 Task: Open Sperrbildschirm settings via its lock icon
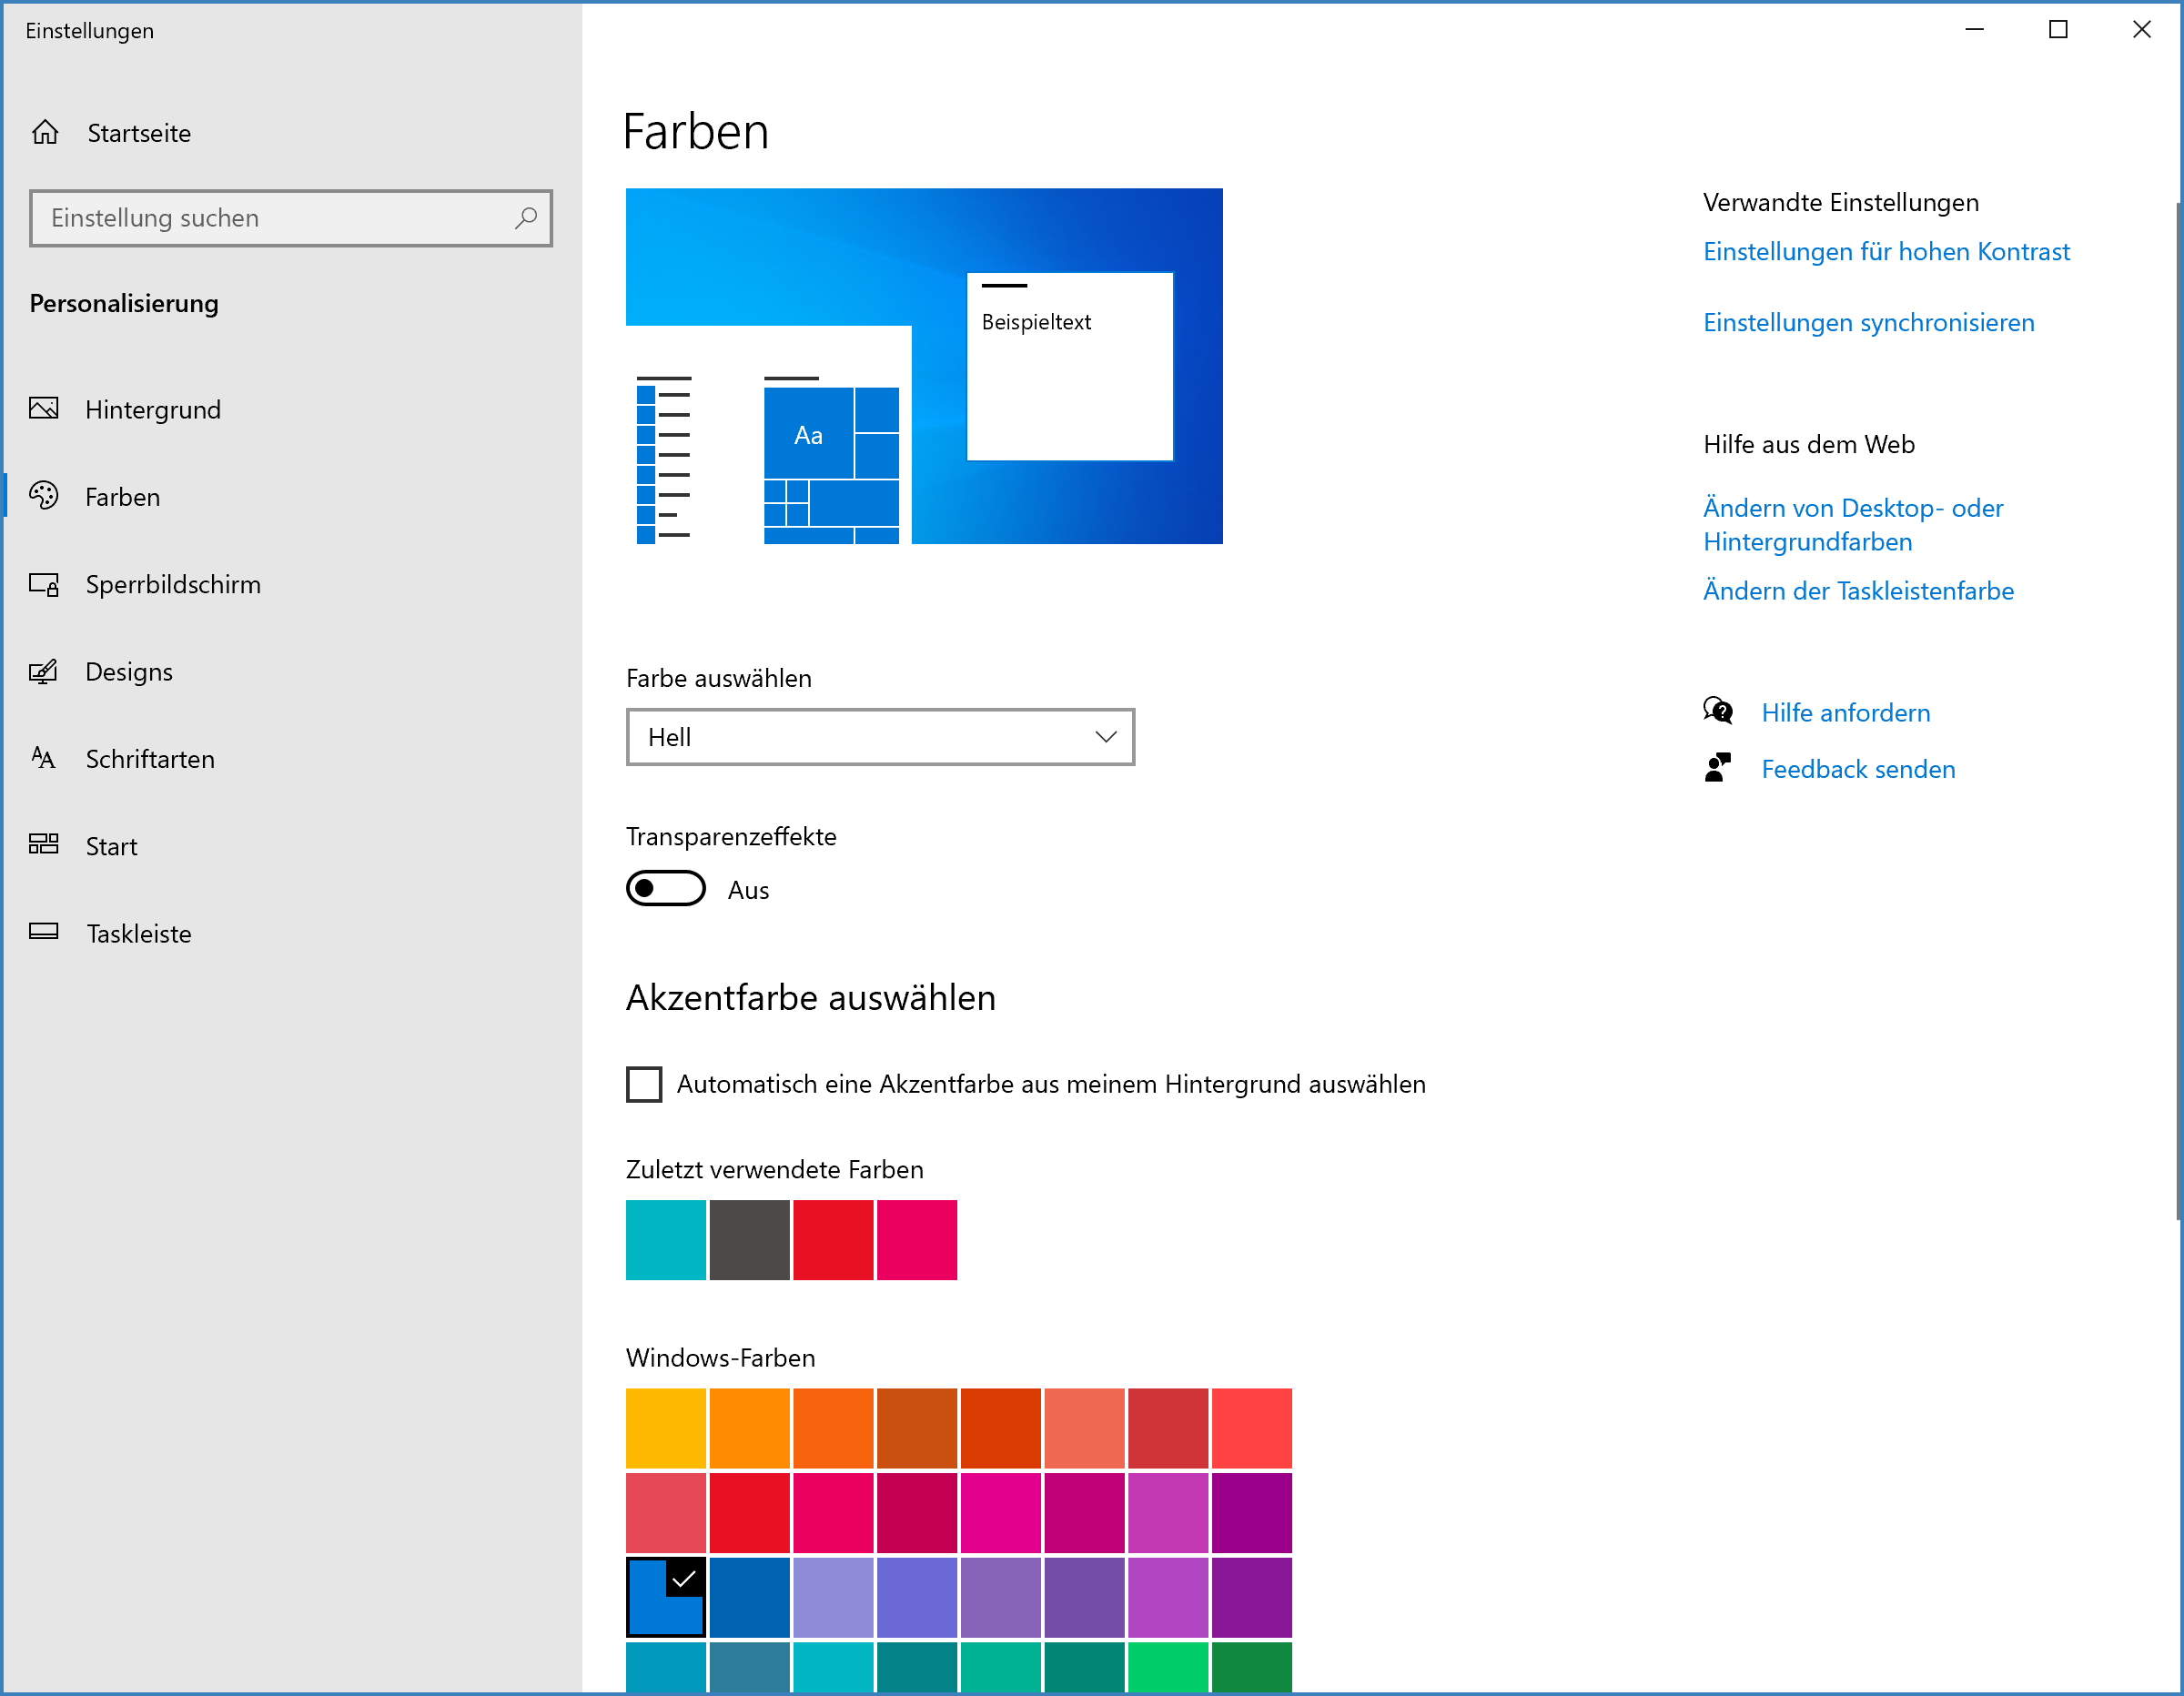(44, 584)
